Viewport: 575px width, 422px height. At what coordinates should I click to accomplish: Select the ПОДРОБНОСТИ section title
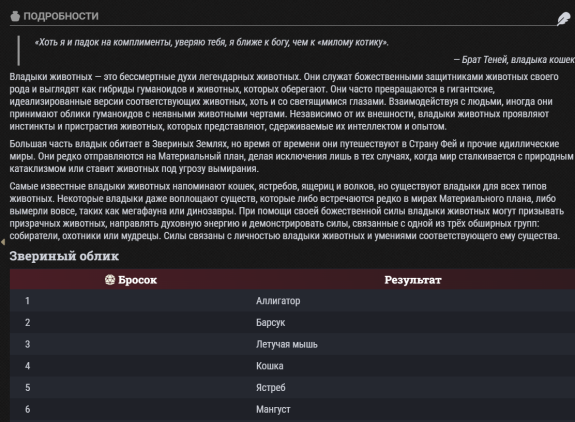pyautogui.click(x=61, y=16)
